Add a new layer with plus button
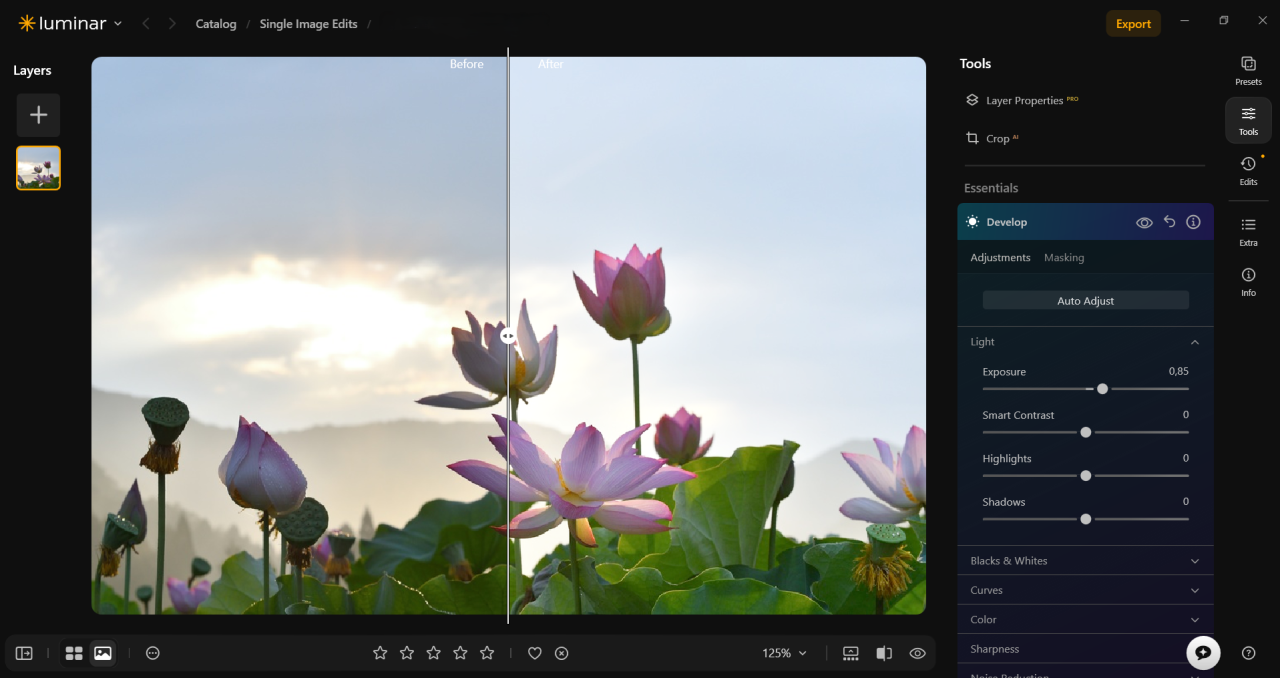 click(38, 115)
